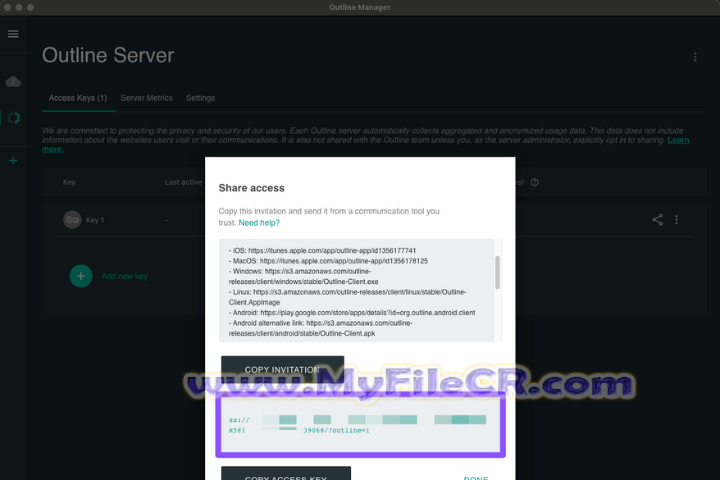Click the invitation text scrollbar thumb
The height and width of the screenshot is (480, 720).
497,272
